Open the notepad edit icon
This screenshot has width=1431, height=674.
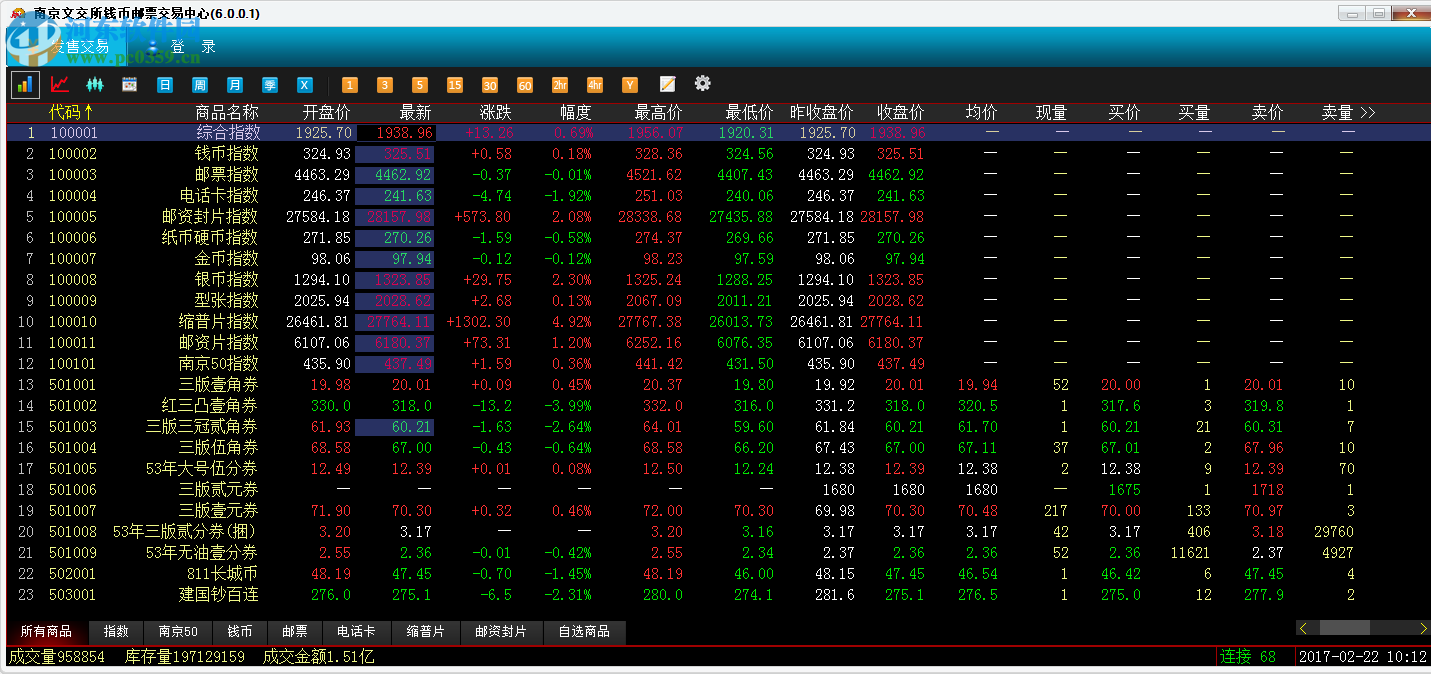667,84
